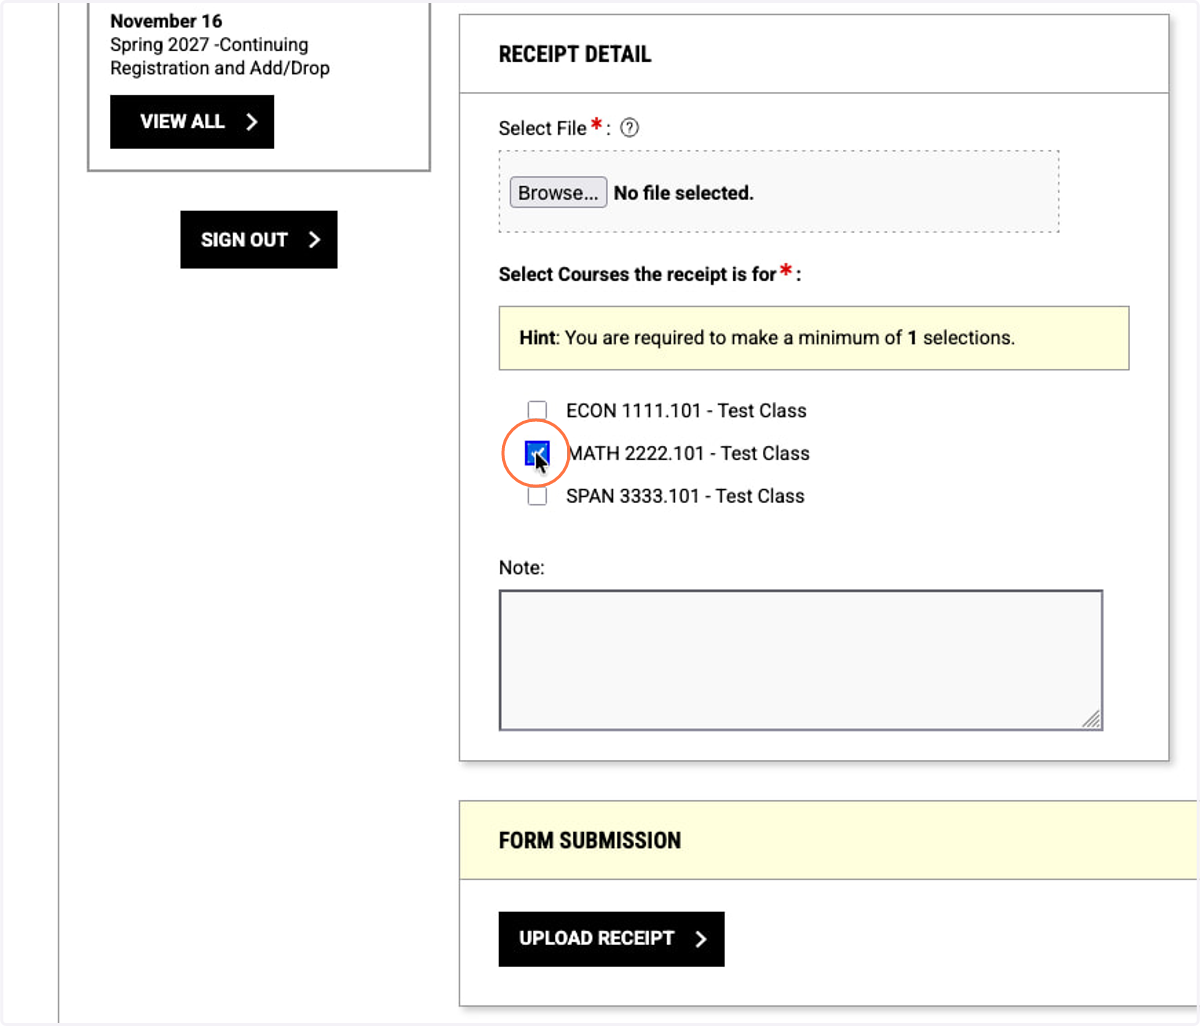The image size is (1200, 1026).
Task: Click the SPAN 3333.101 - Test Class label
Action: click(x=685, y=496)
